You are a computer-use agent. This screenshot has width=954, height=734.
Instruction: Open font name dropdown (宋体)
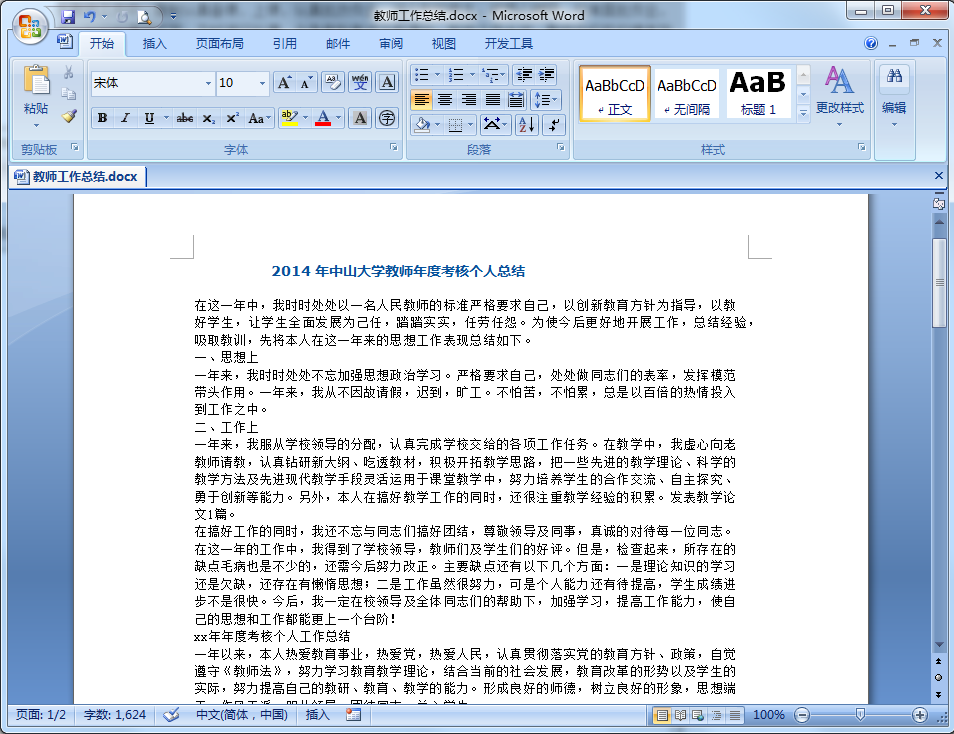click(x=208, y=83)
